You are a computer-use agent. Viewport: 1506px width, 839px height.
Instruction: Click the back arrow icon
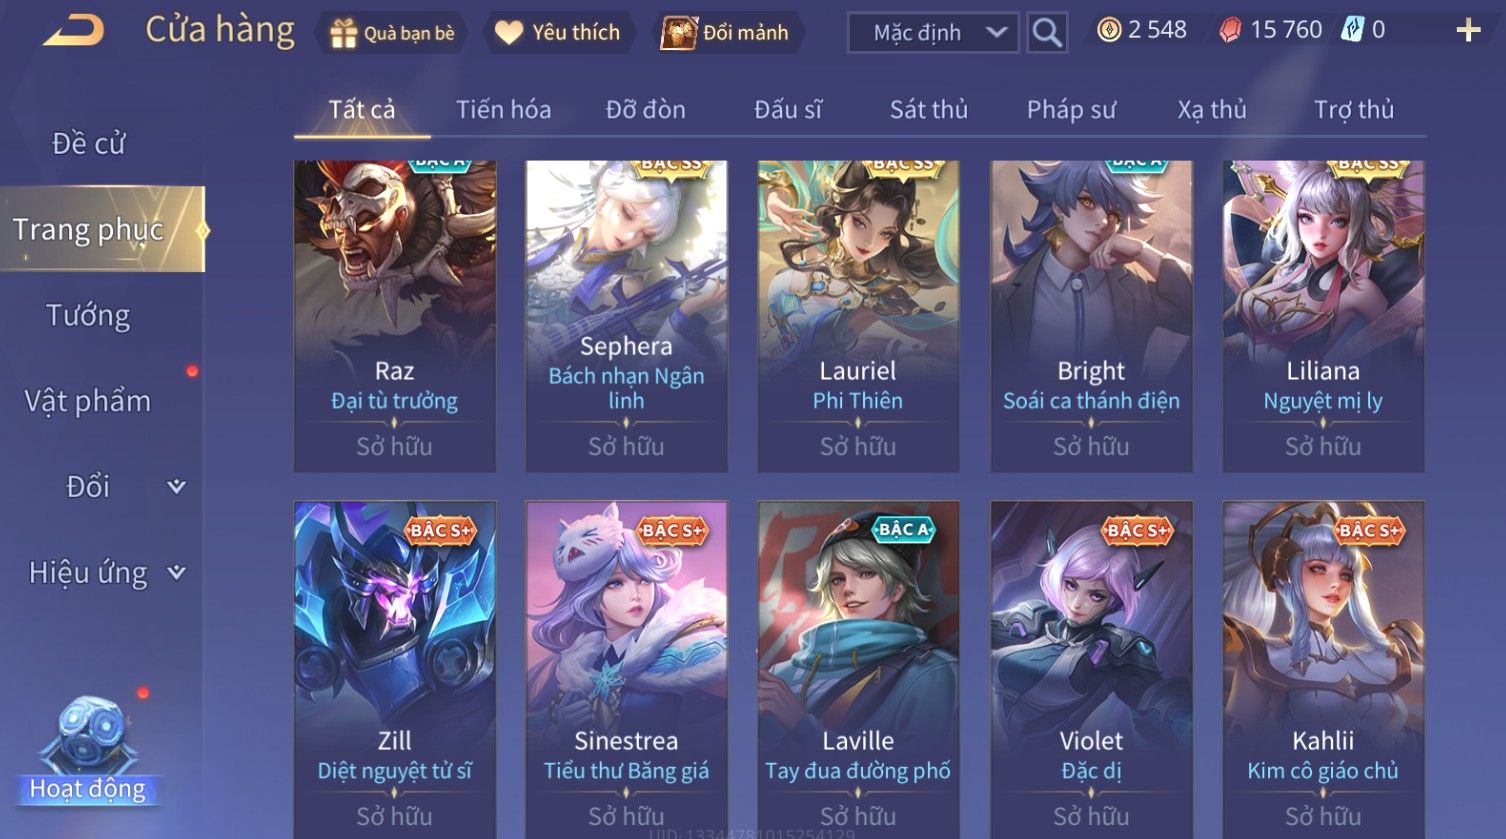pos(73,31)
